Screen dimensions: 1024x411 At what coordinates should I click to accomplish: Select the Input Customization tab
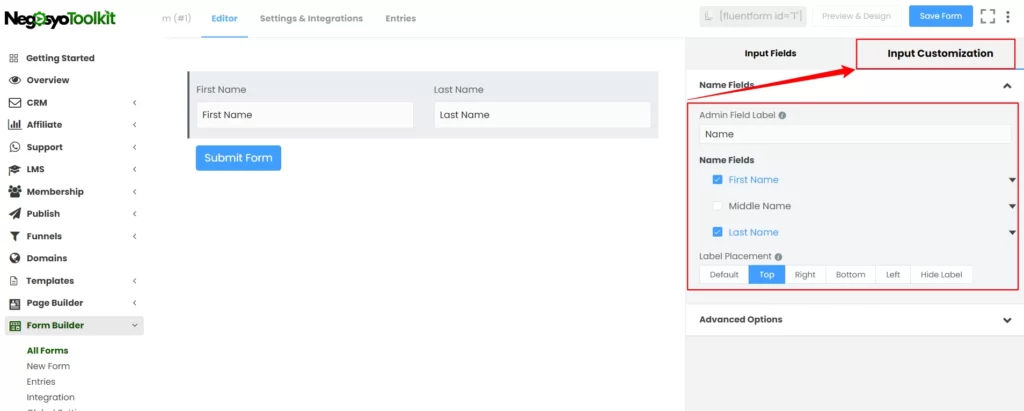point(940,54)
